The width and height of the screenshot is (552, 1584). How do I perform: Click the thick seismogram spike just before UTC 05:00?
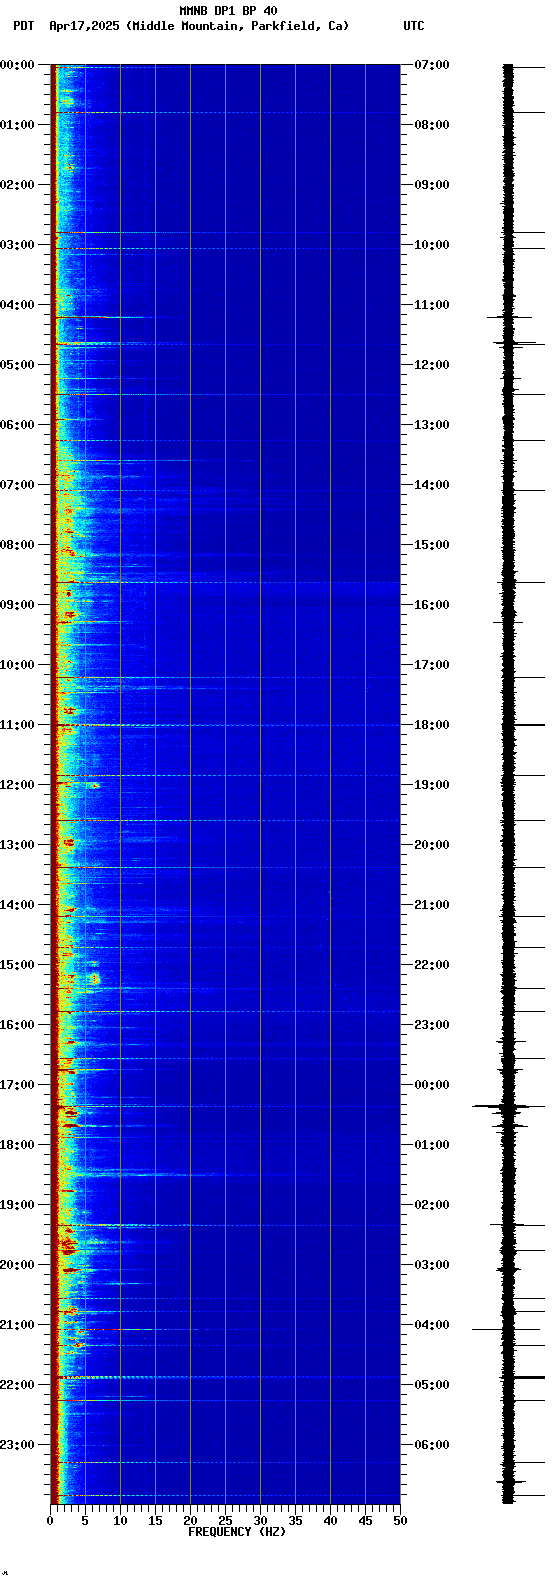pos(522,1377)
